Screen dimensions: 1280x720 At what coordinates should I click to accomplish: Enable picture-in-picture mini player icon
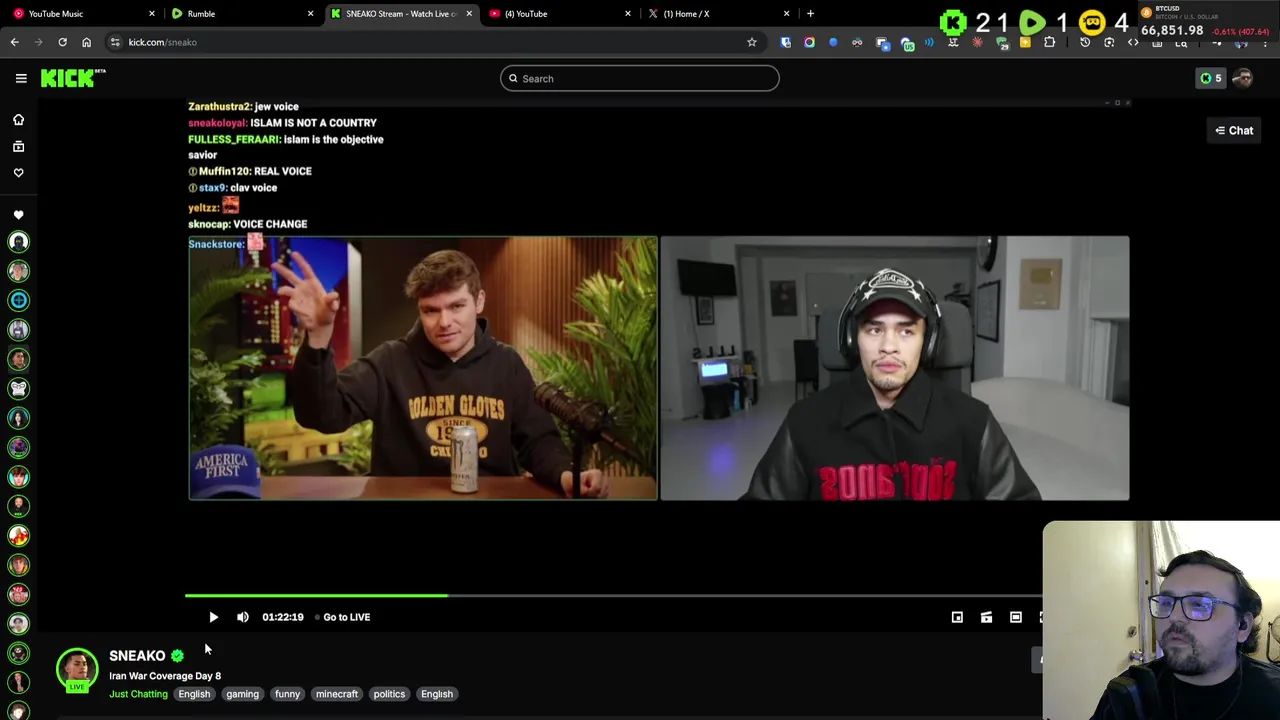pyautogui.click(x=957, y=617)
